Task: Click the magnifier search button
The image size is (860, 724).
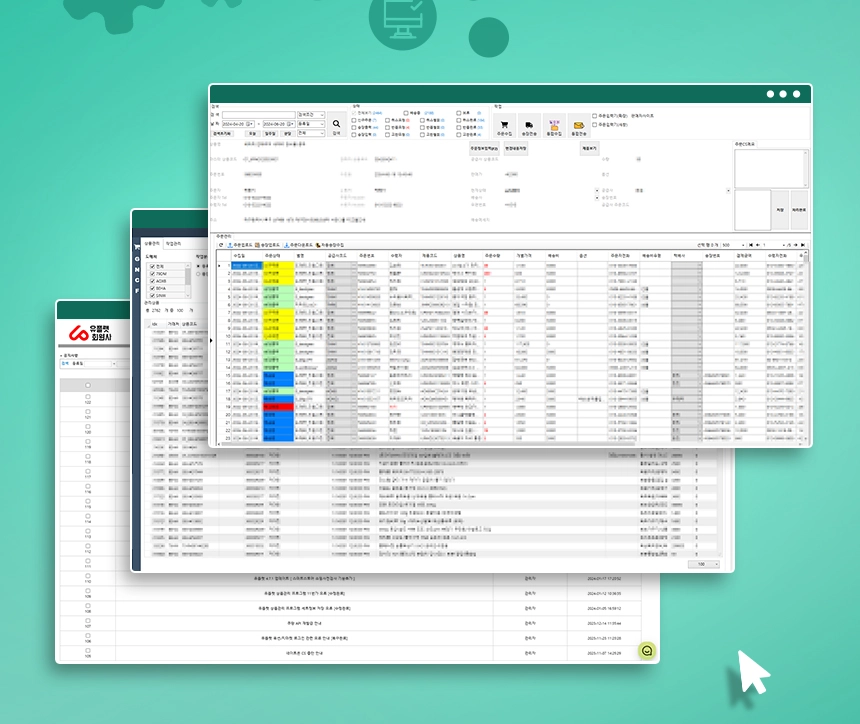Action: (336, 124)
